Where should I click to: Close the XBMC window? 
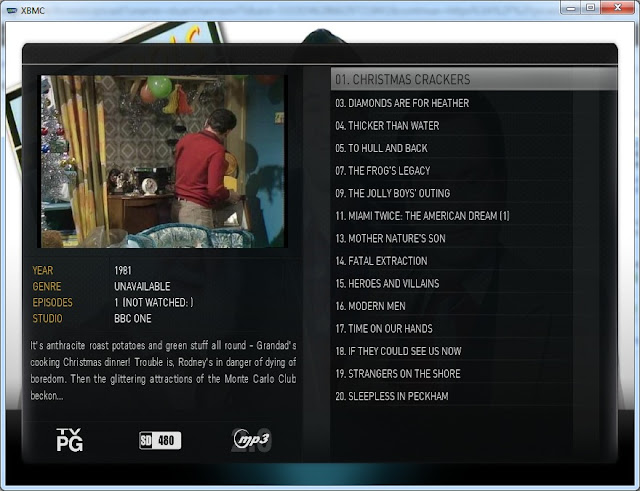point(617,8)
